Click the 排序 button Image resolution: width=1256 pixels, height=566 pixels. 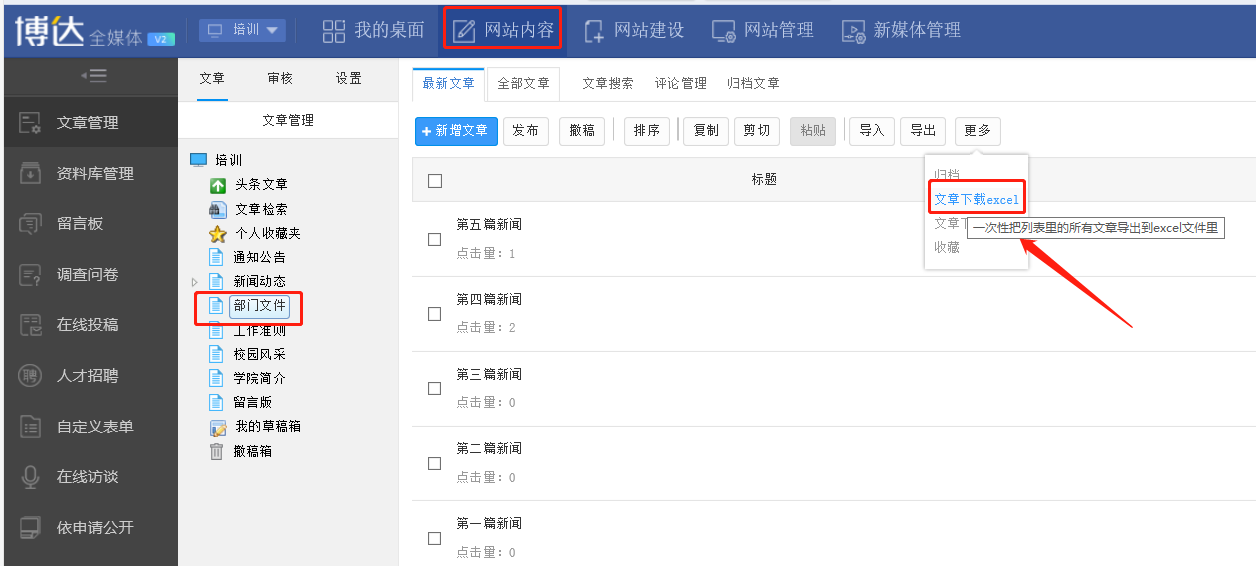[x=647, y=131]
